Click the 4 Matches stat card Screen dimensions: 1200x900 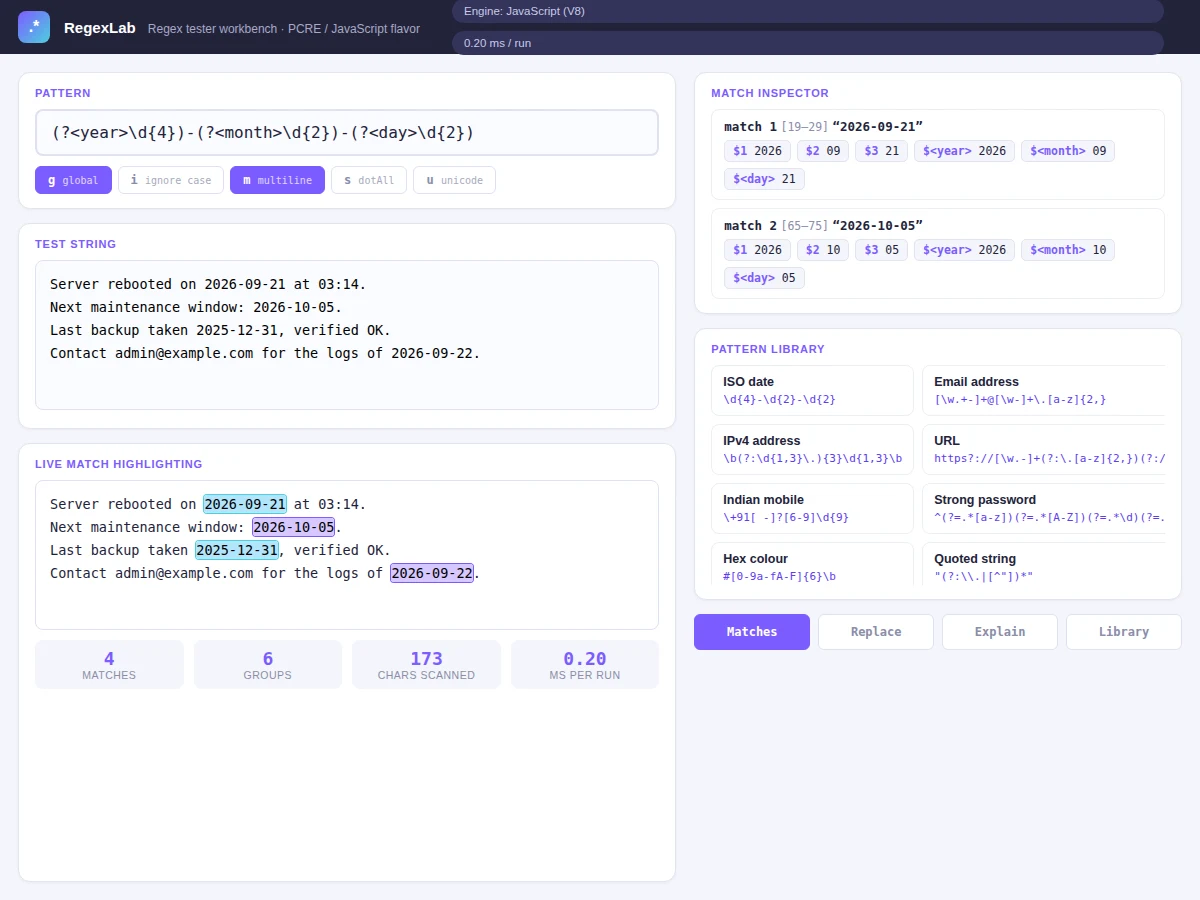109,665
